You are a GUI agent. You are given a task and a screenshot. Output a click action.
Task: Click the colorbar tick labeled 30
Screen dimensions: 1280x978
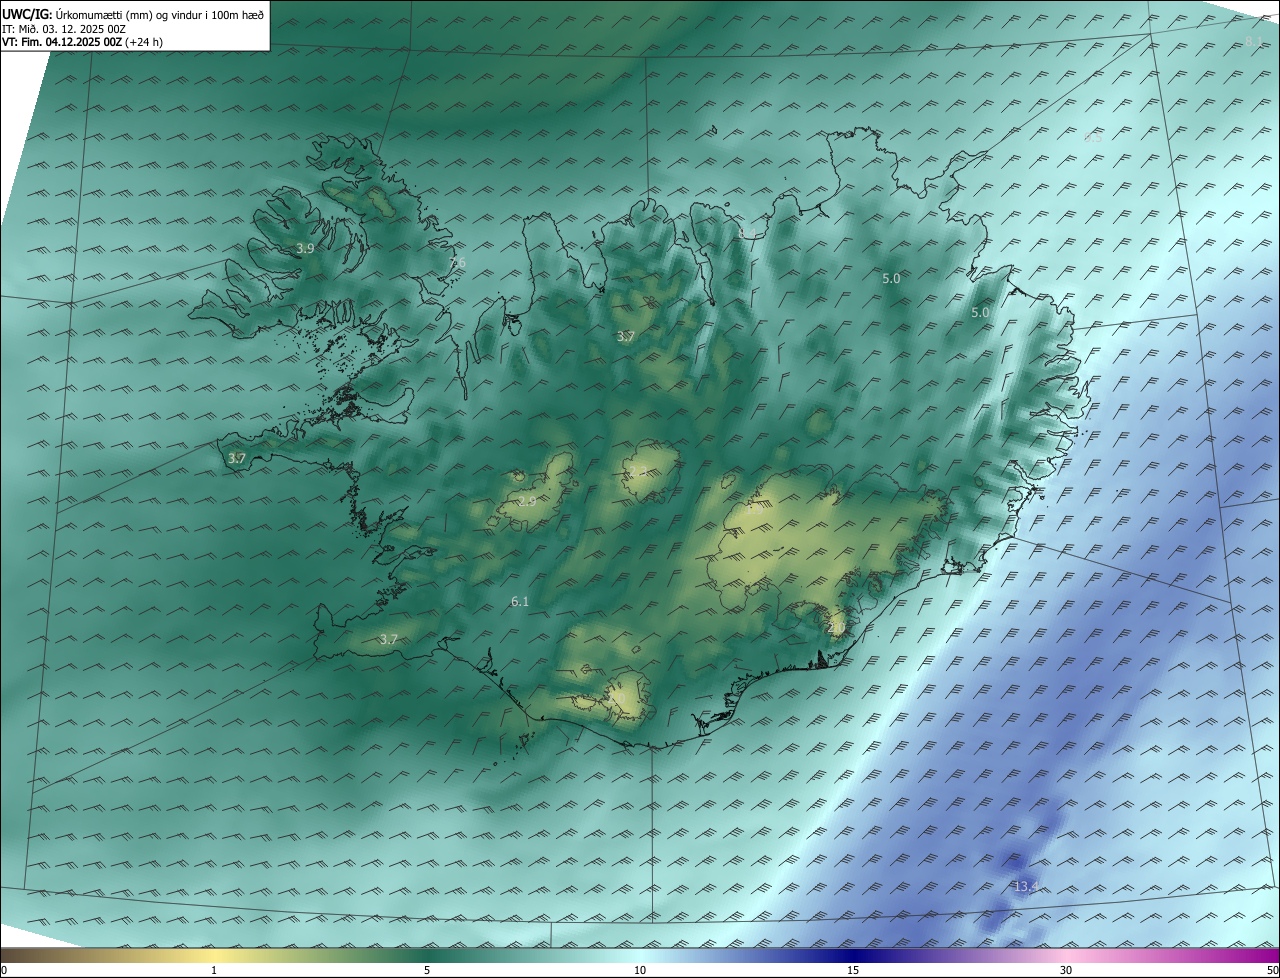[x=1066, y=970]
